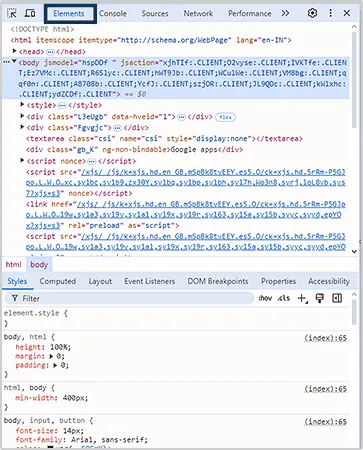Show more tabs chevron
Screen dimensions: 363x450
[285, 13]
